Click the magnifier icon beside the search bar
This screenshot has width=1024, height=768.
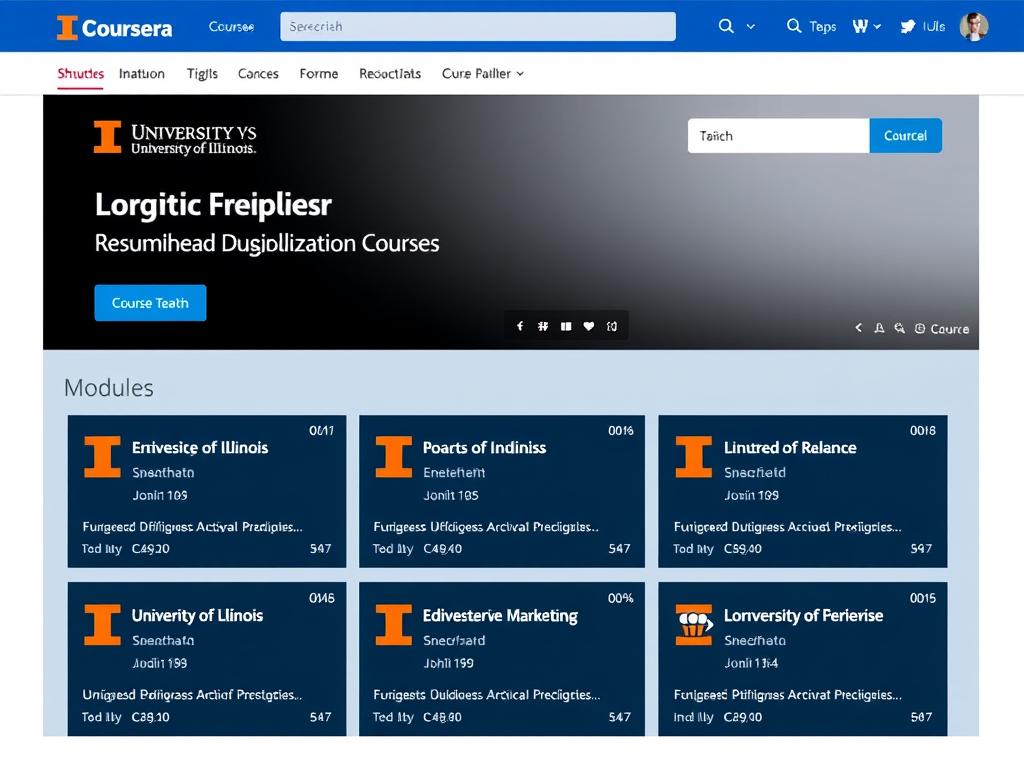pos(726,26)
